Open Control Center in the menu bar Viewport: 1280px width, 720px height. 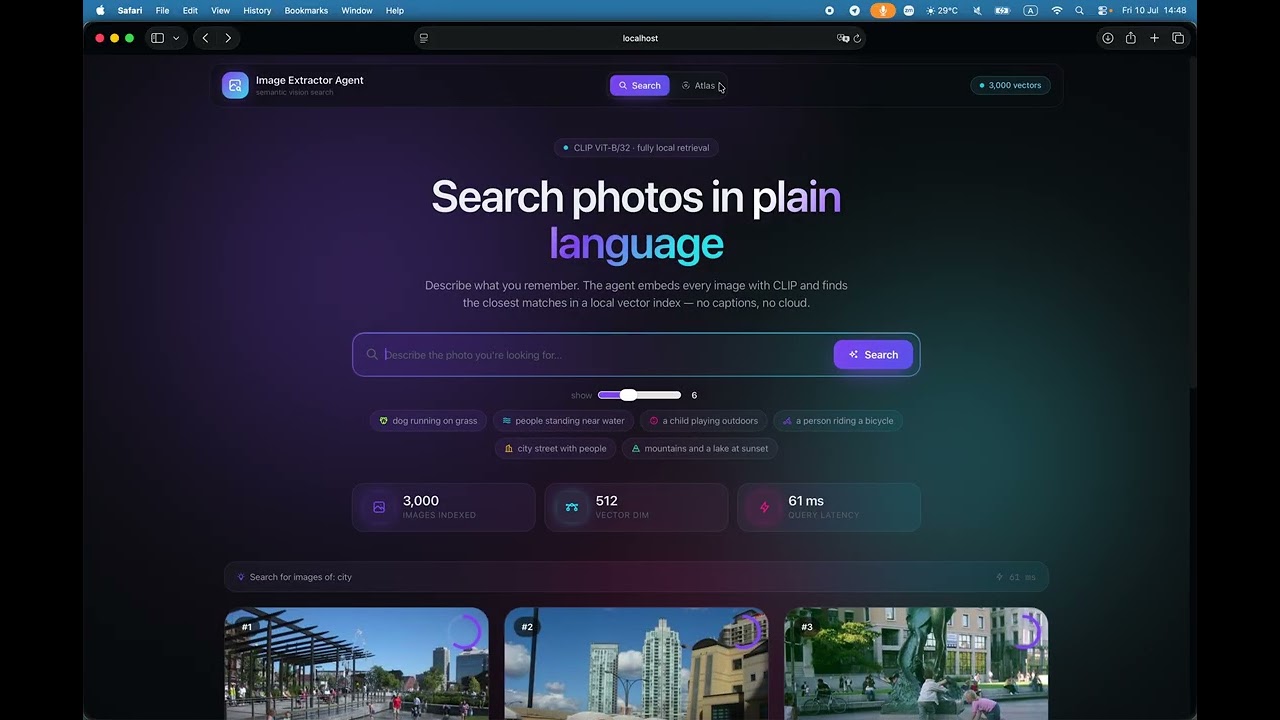coord(1104,10)
